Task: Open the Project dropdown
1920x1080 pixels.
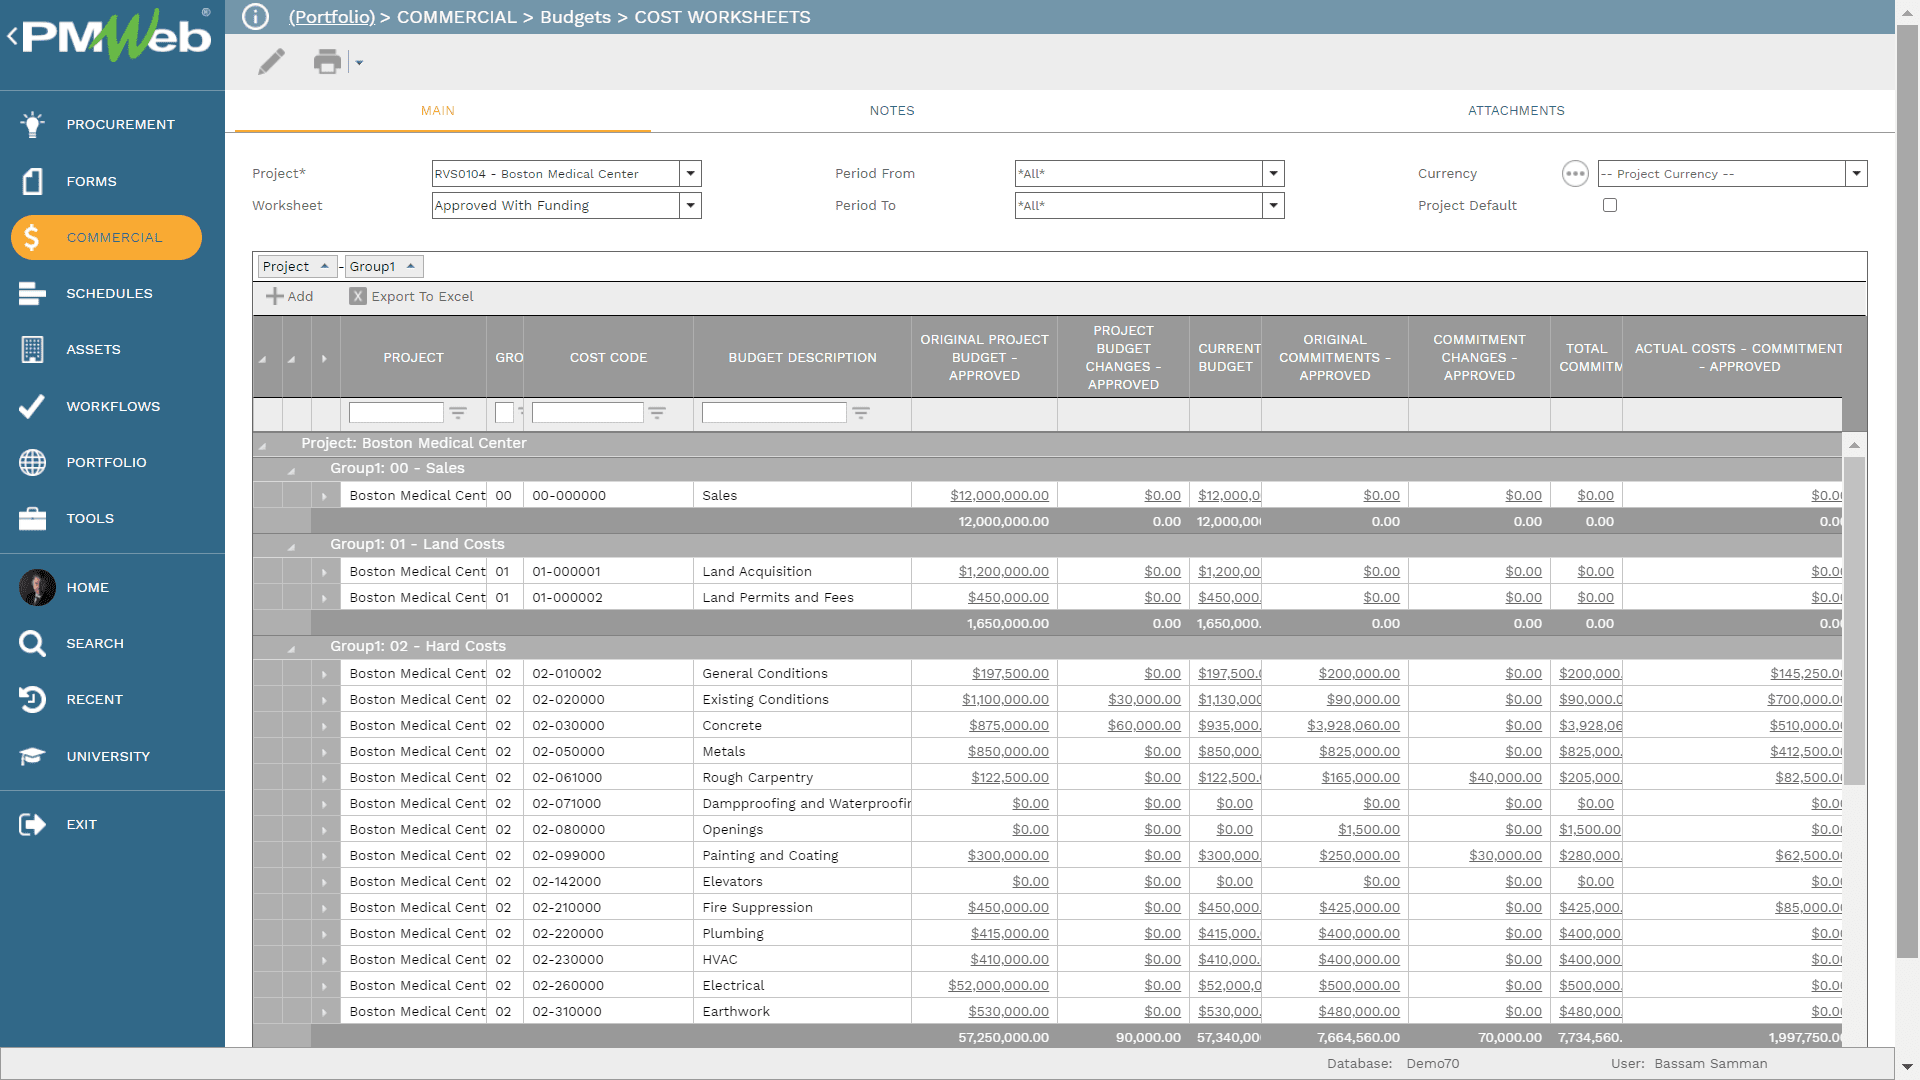Action: (690, 174)
